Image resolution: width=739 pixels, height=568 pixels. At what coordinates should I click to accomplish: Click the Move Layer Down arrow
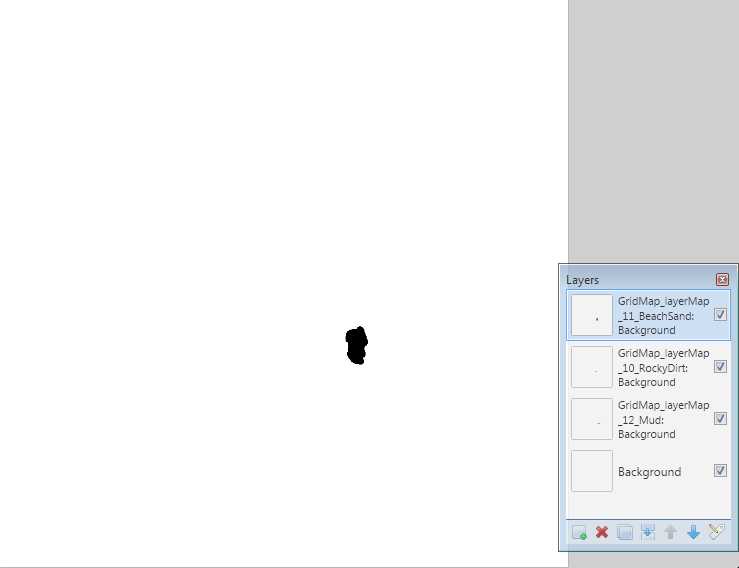tap(693, 533)
